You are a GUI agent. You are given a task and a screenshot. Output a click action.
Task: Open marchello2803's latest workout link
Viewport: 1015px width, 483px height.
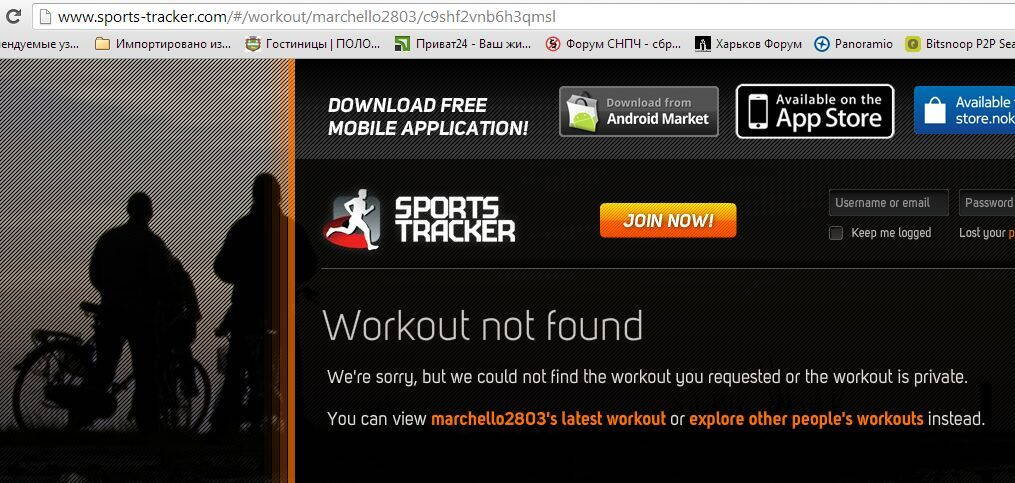point(548,419)
